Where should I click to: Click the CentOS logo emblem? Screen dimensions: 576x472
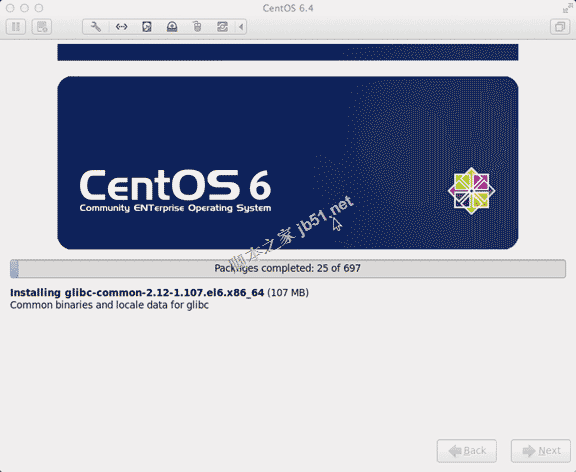pos(471,191)
